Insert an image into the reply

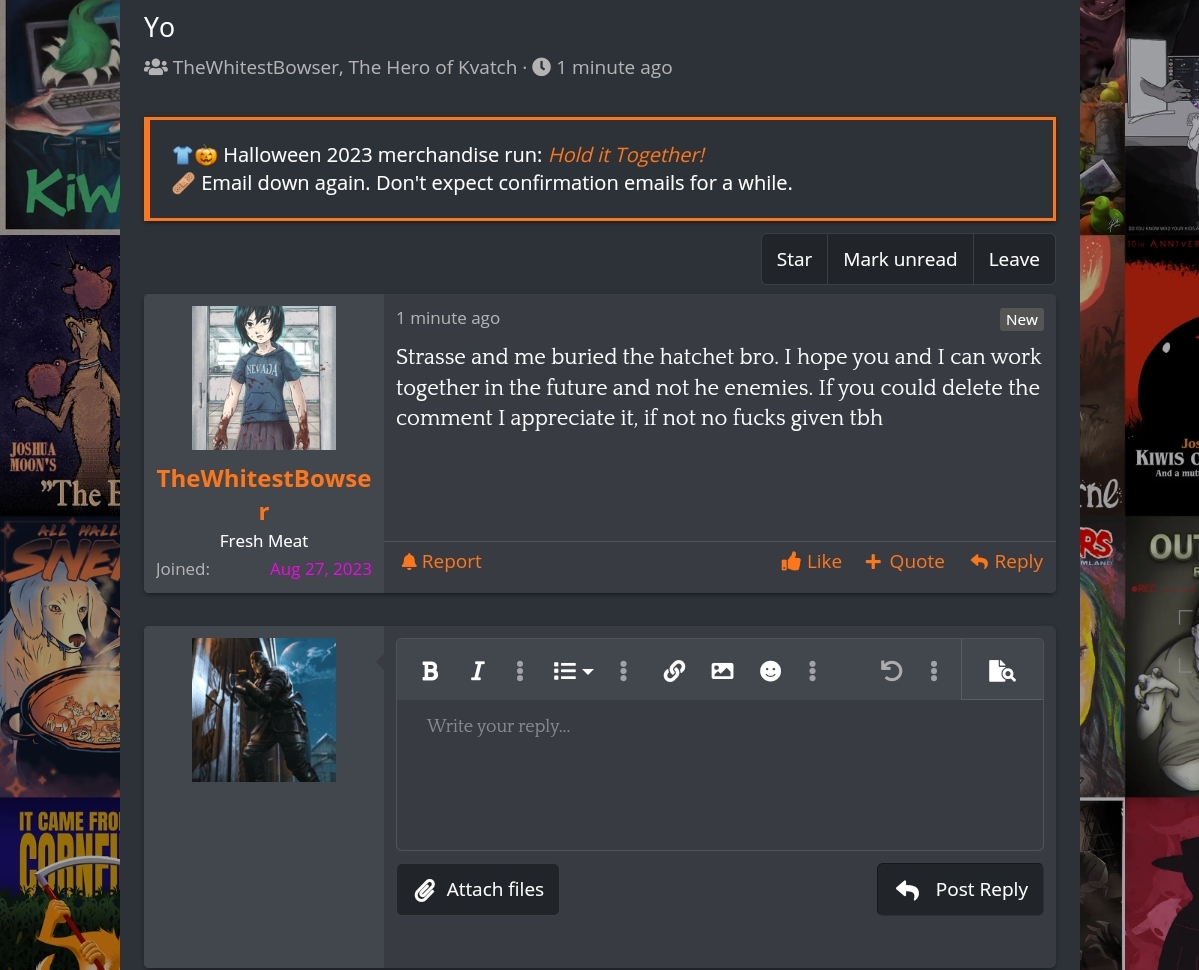pos(722,671)
